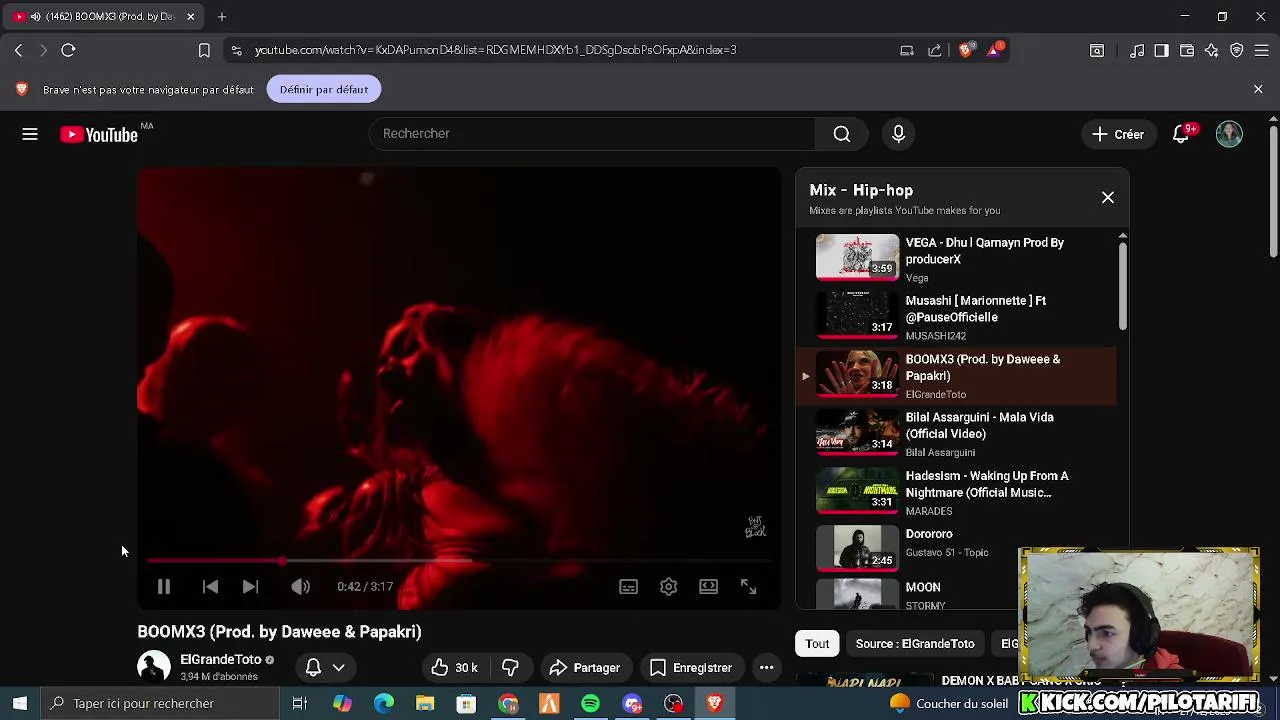Toggle subtitles on the video player

[x=628, y=587]
